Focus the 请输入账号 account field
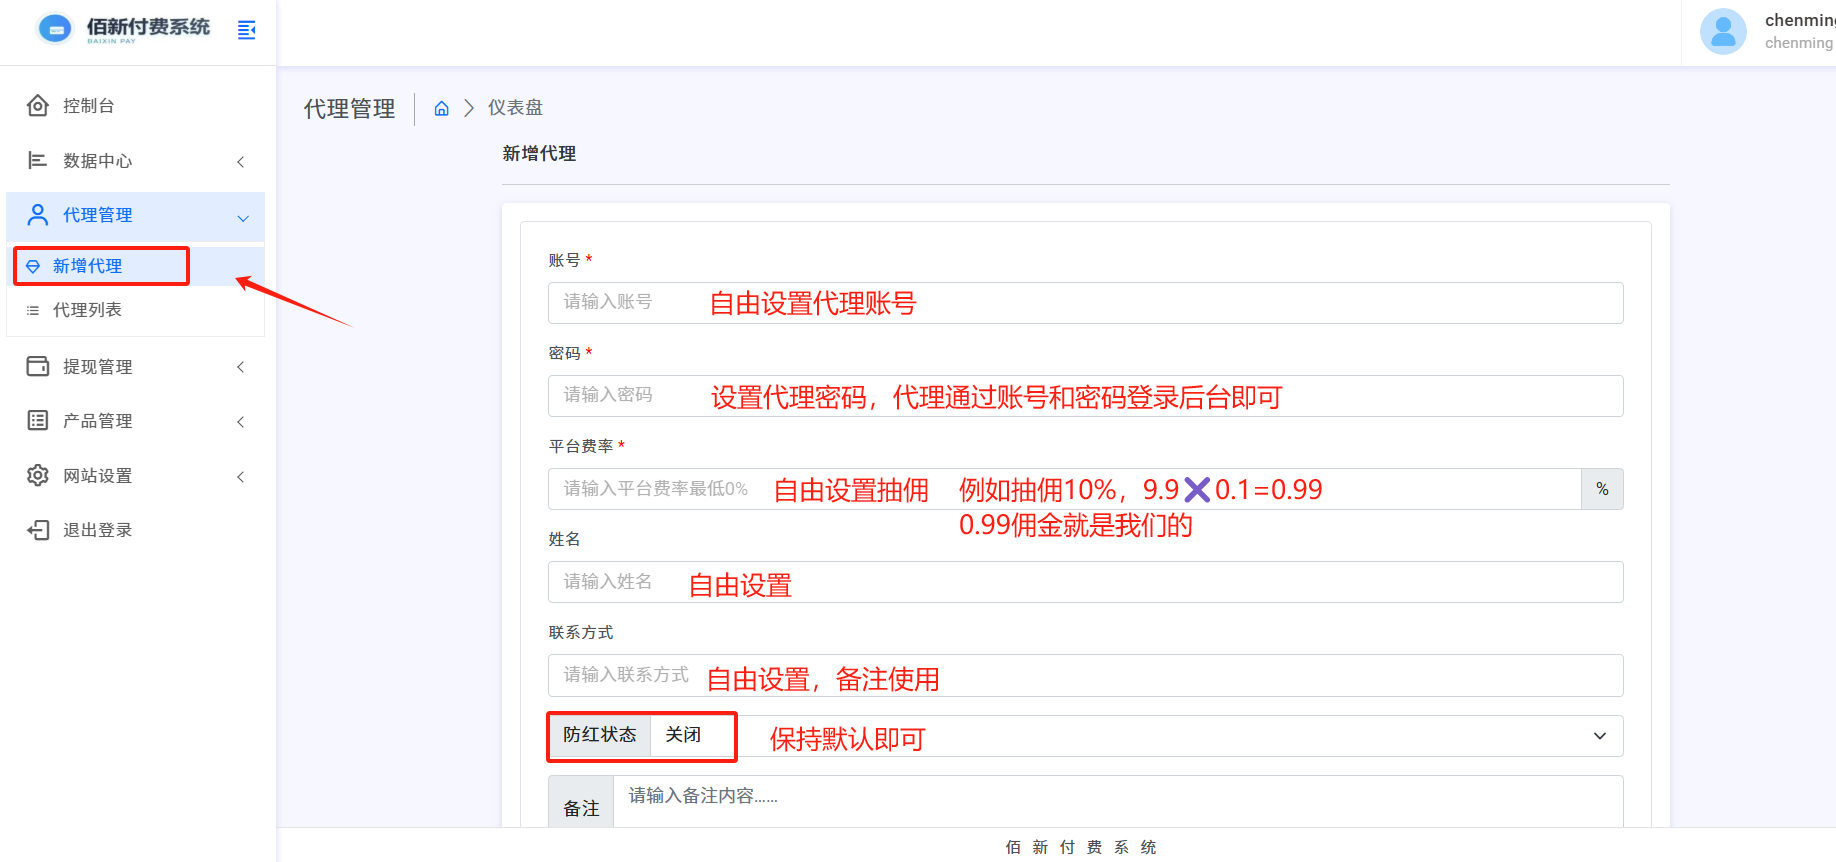 1085,303
